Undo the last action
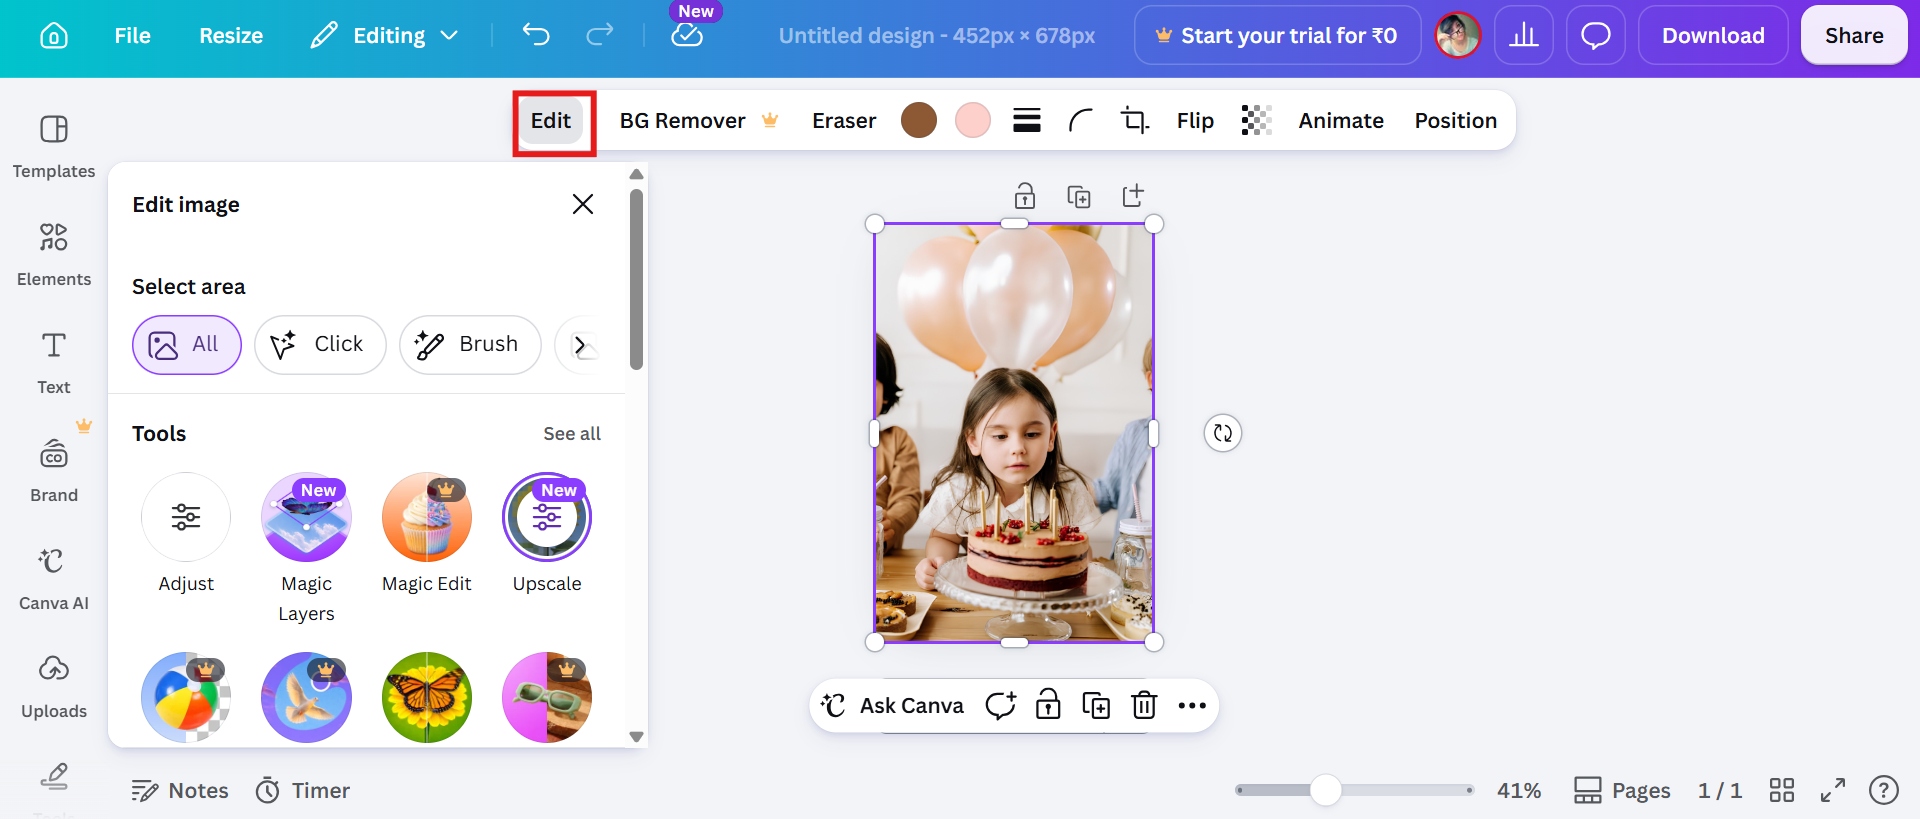This screenshot has width=1920, height=819. 536,36
